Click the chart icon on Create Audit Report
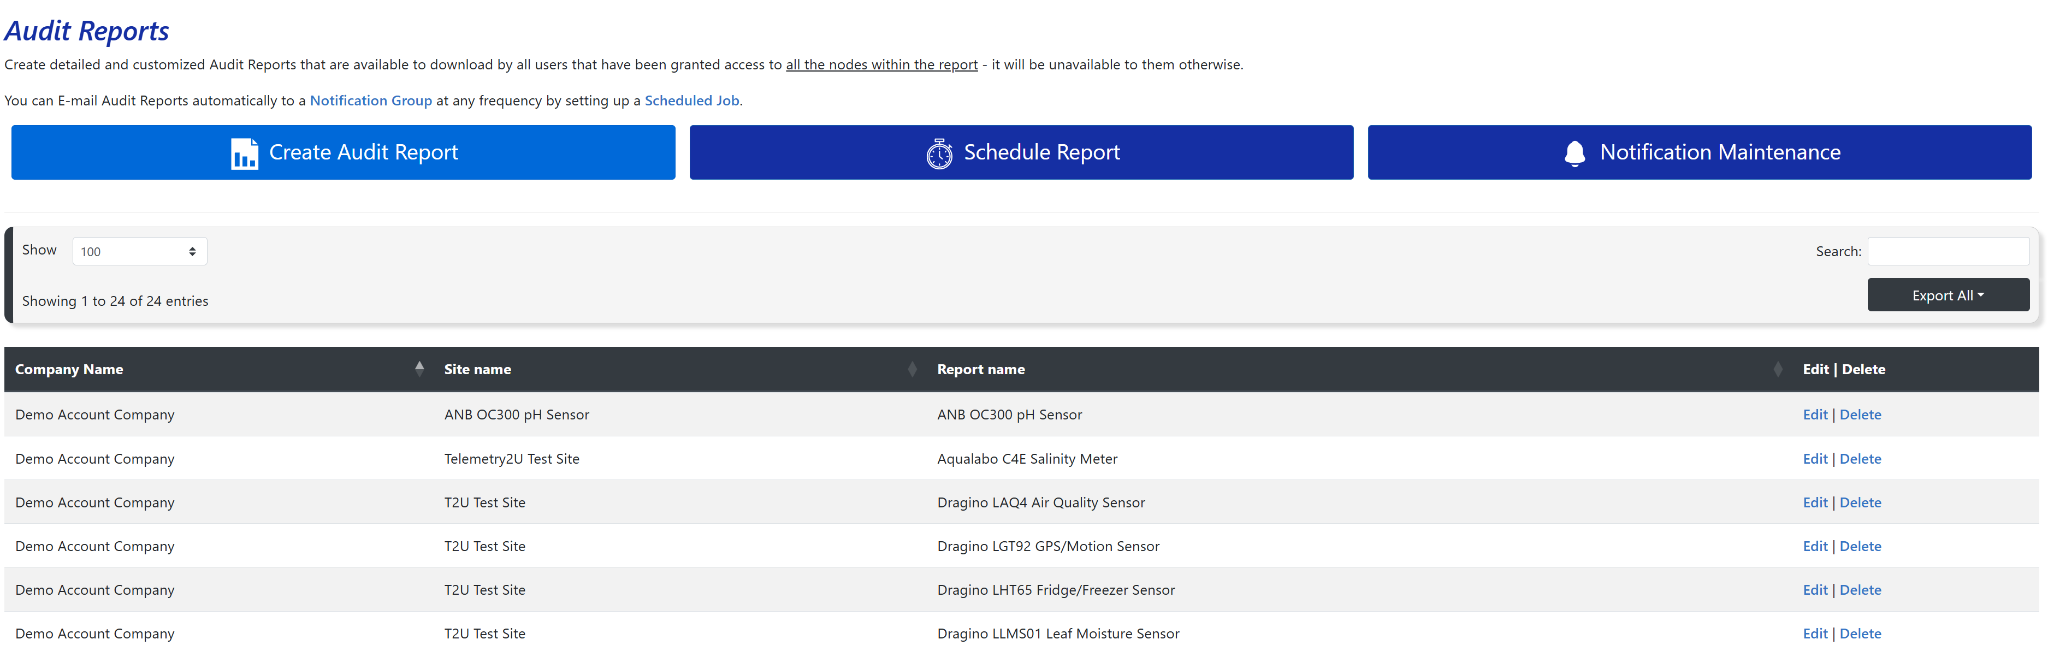Screen dimensions: 2048x653 click(x=244, y=153)
